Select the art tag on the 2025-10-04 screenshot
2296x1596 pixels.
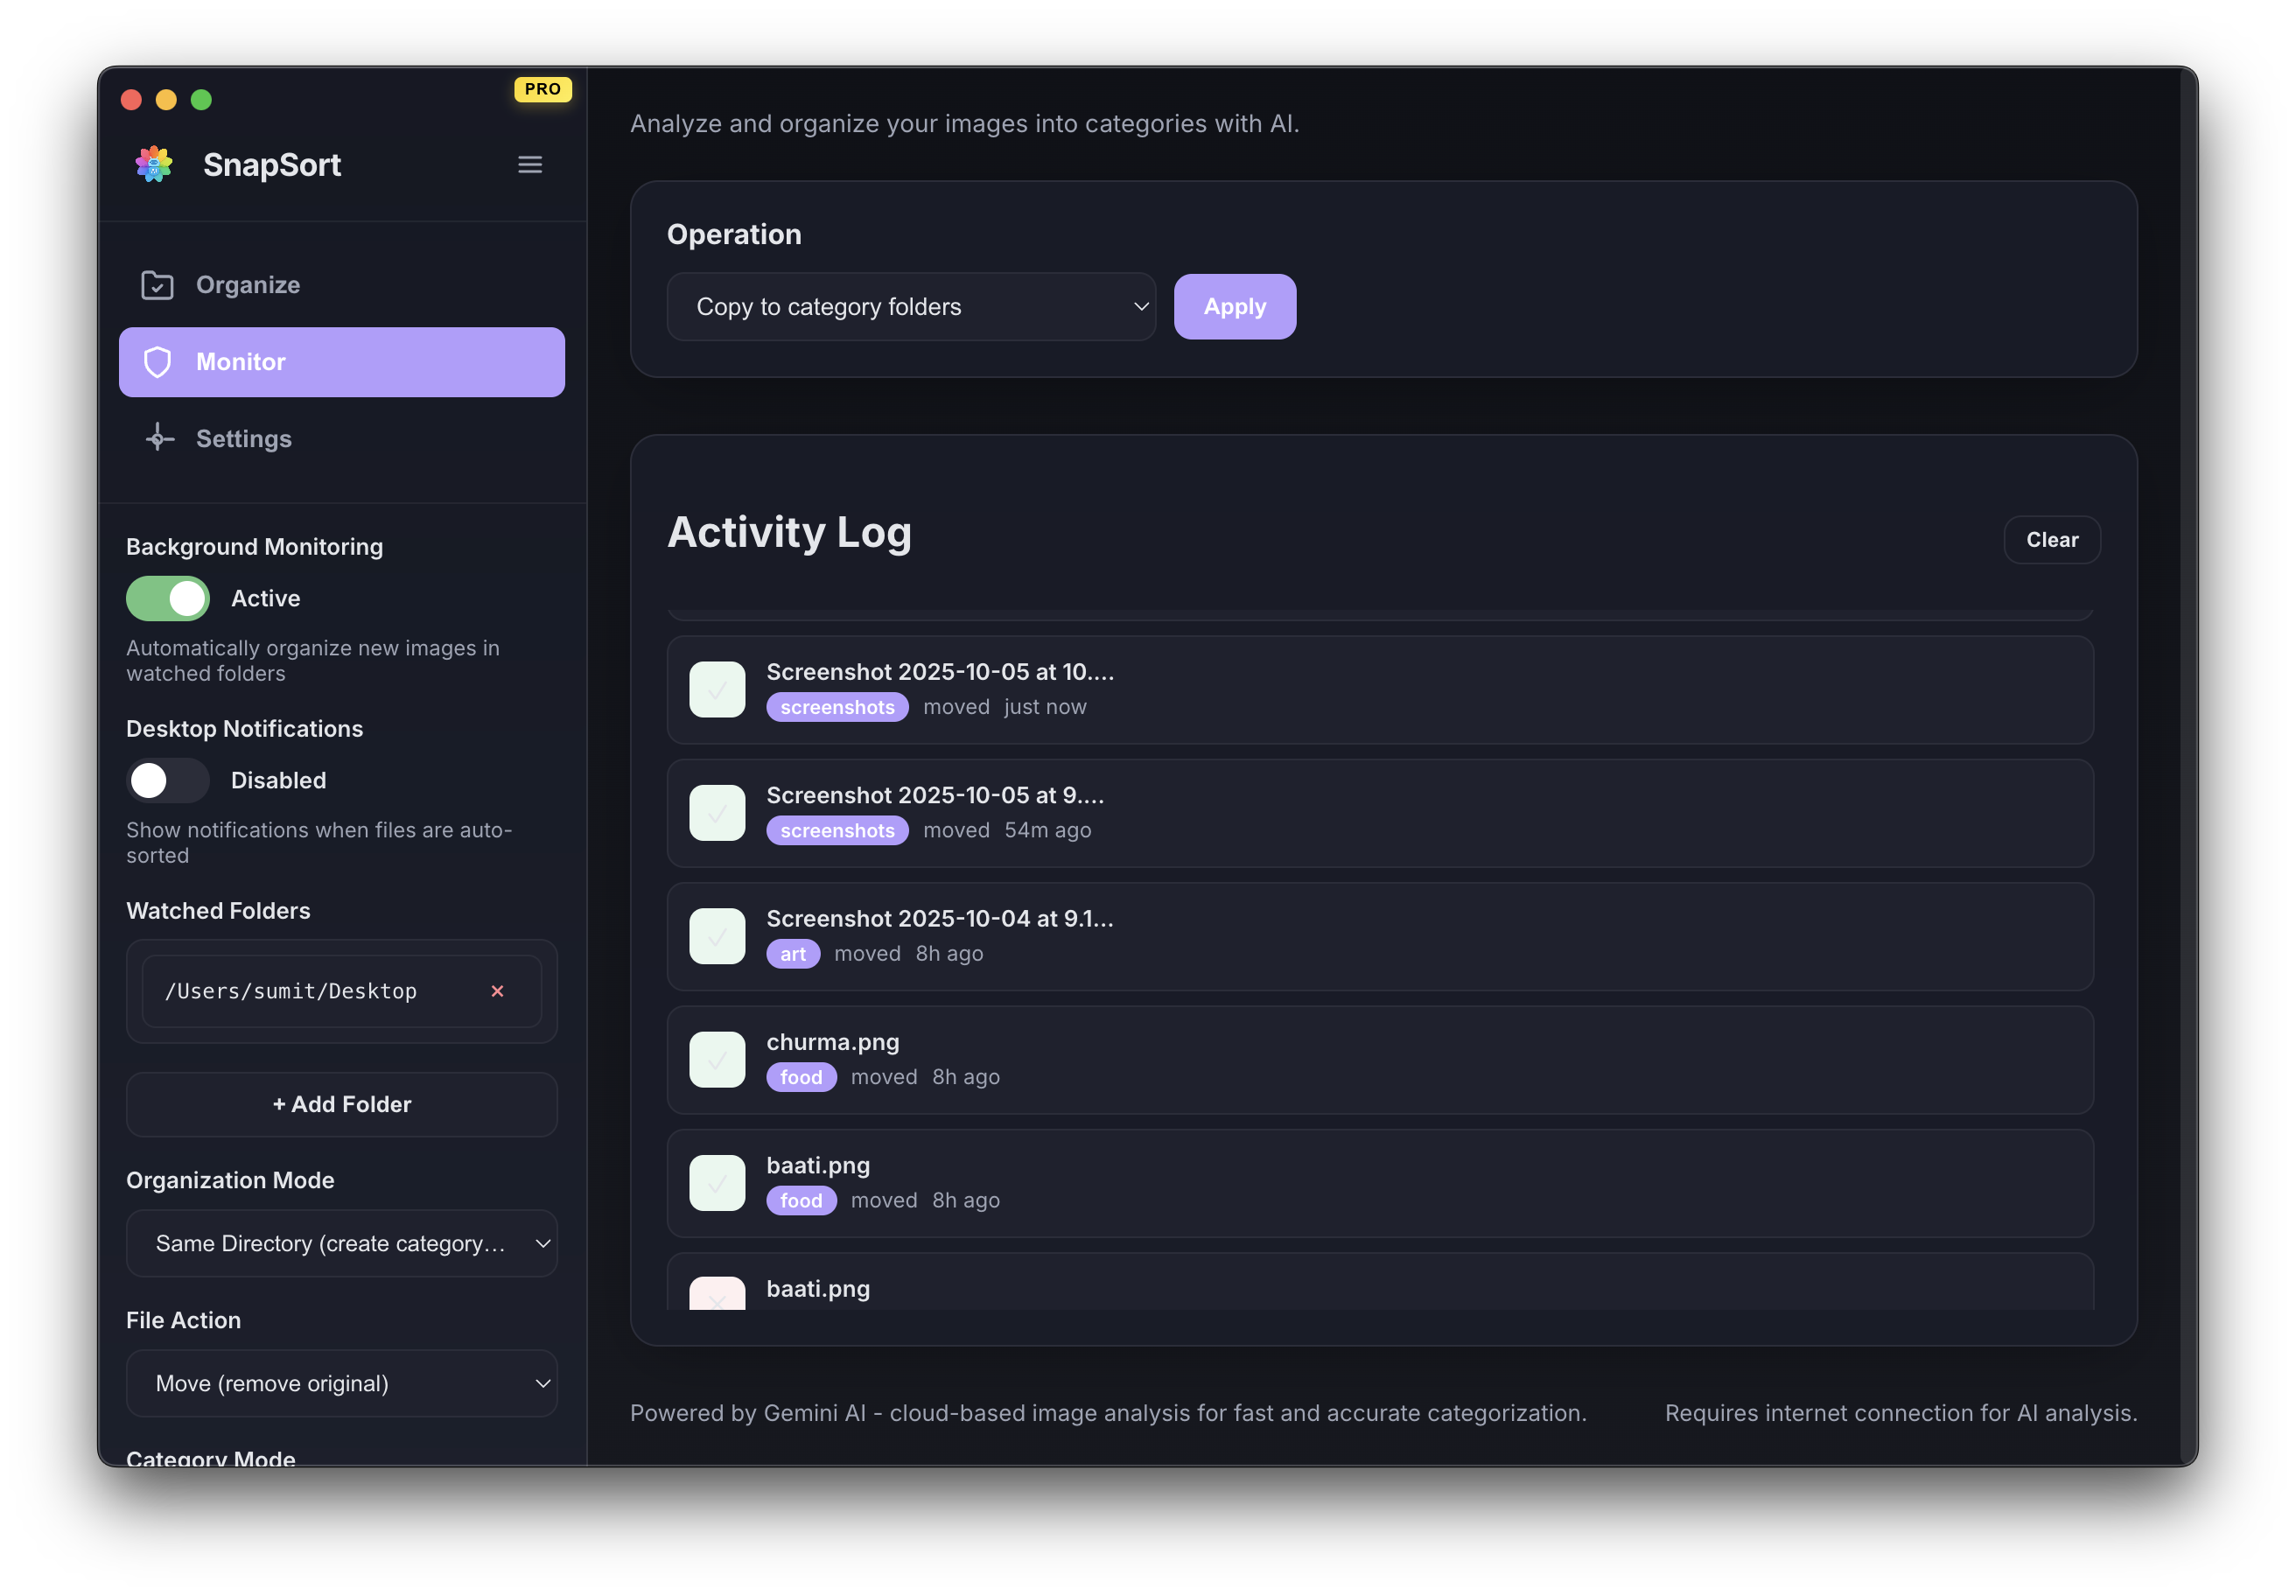(x=792, y=954)
